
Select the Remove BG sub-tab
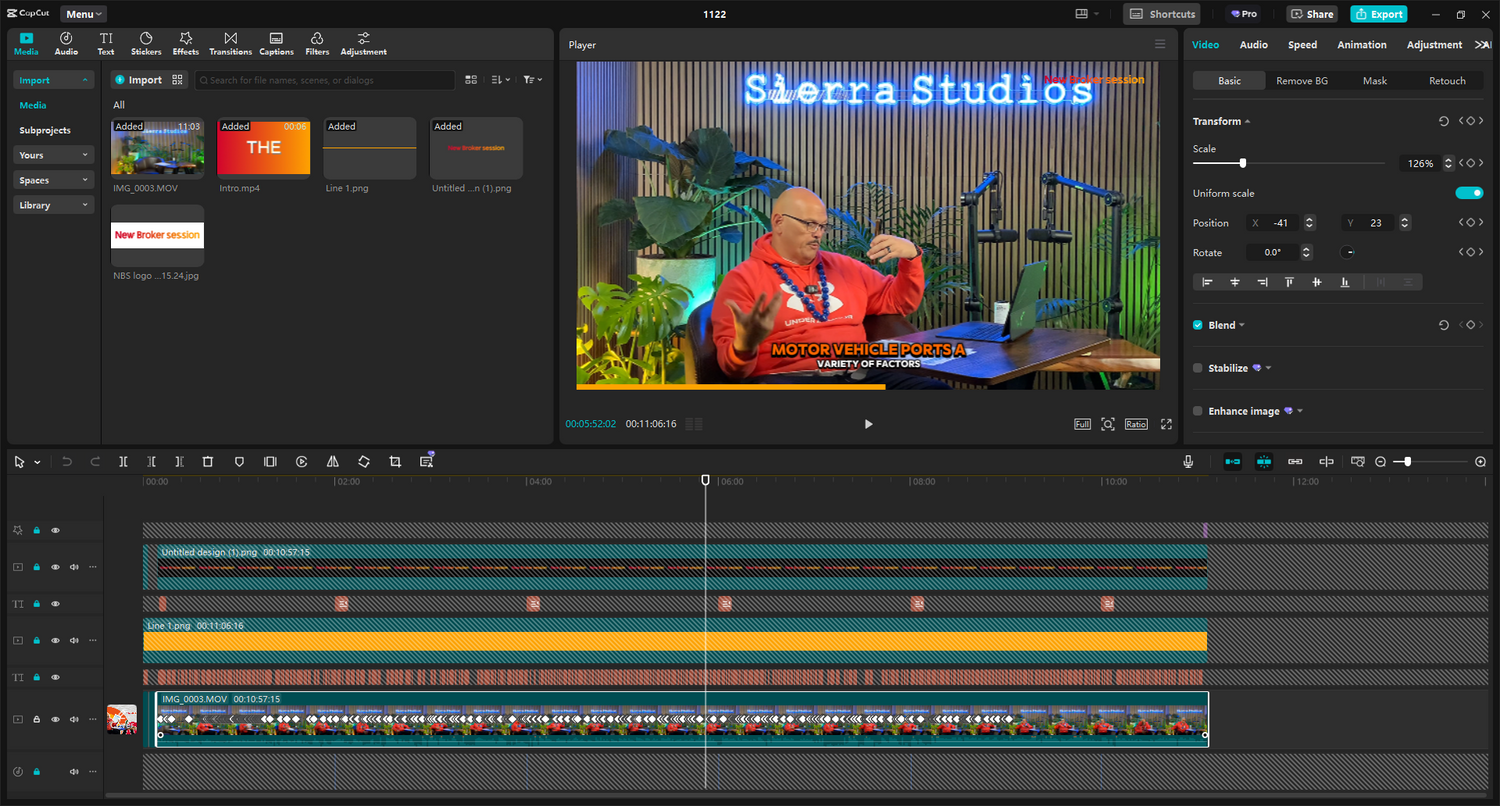point(1302,81)
